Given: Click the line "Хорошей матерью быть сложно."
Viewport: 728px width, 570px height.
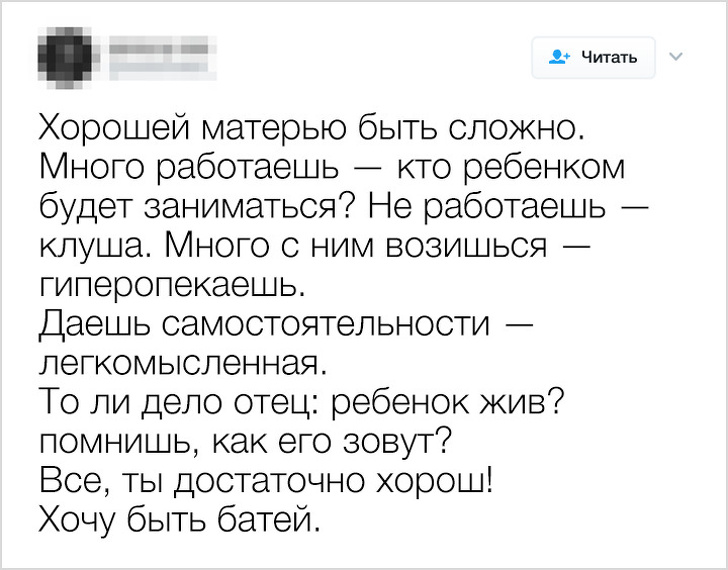Looking at the screenshot, I should tap(309, 129).
